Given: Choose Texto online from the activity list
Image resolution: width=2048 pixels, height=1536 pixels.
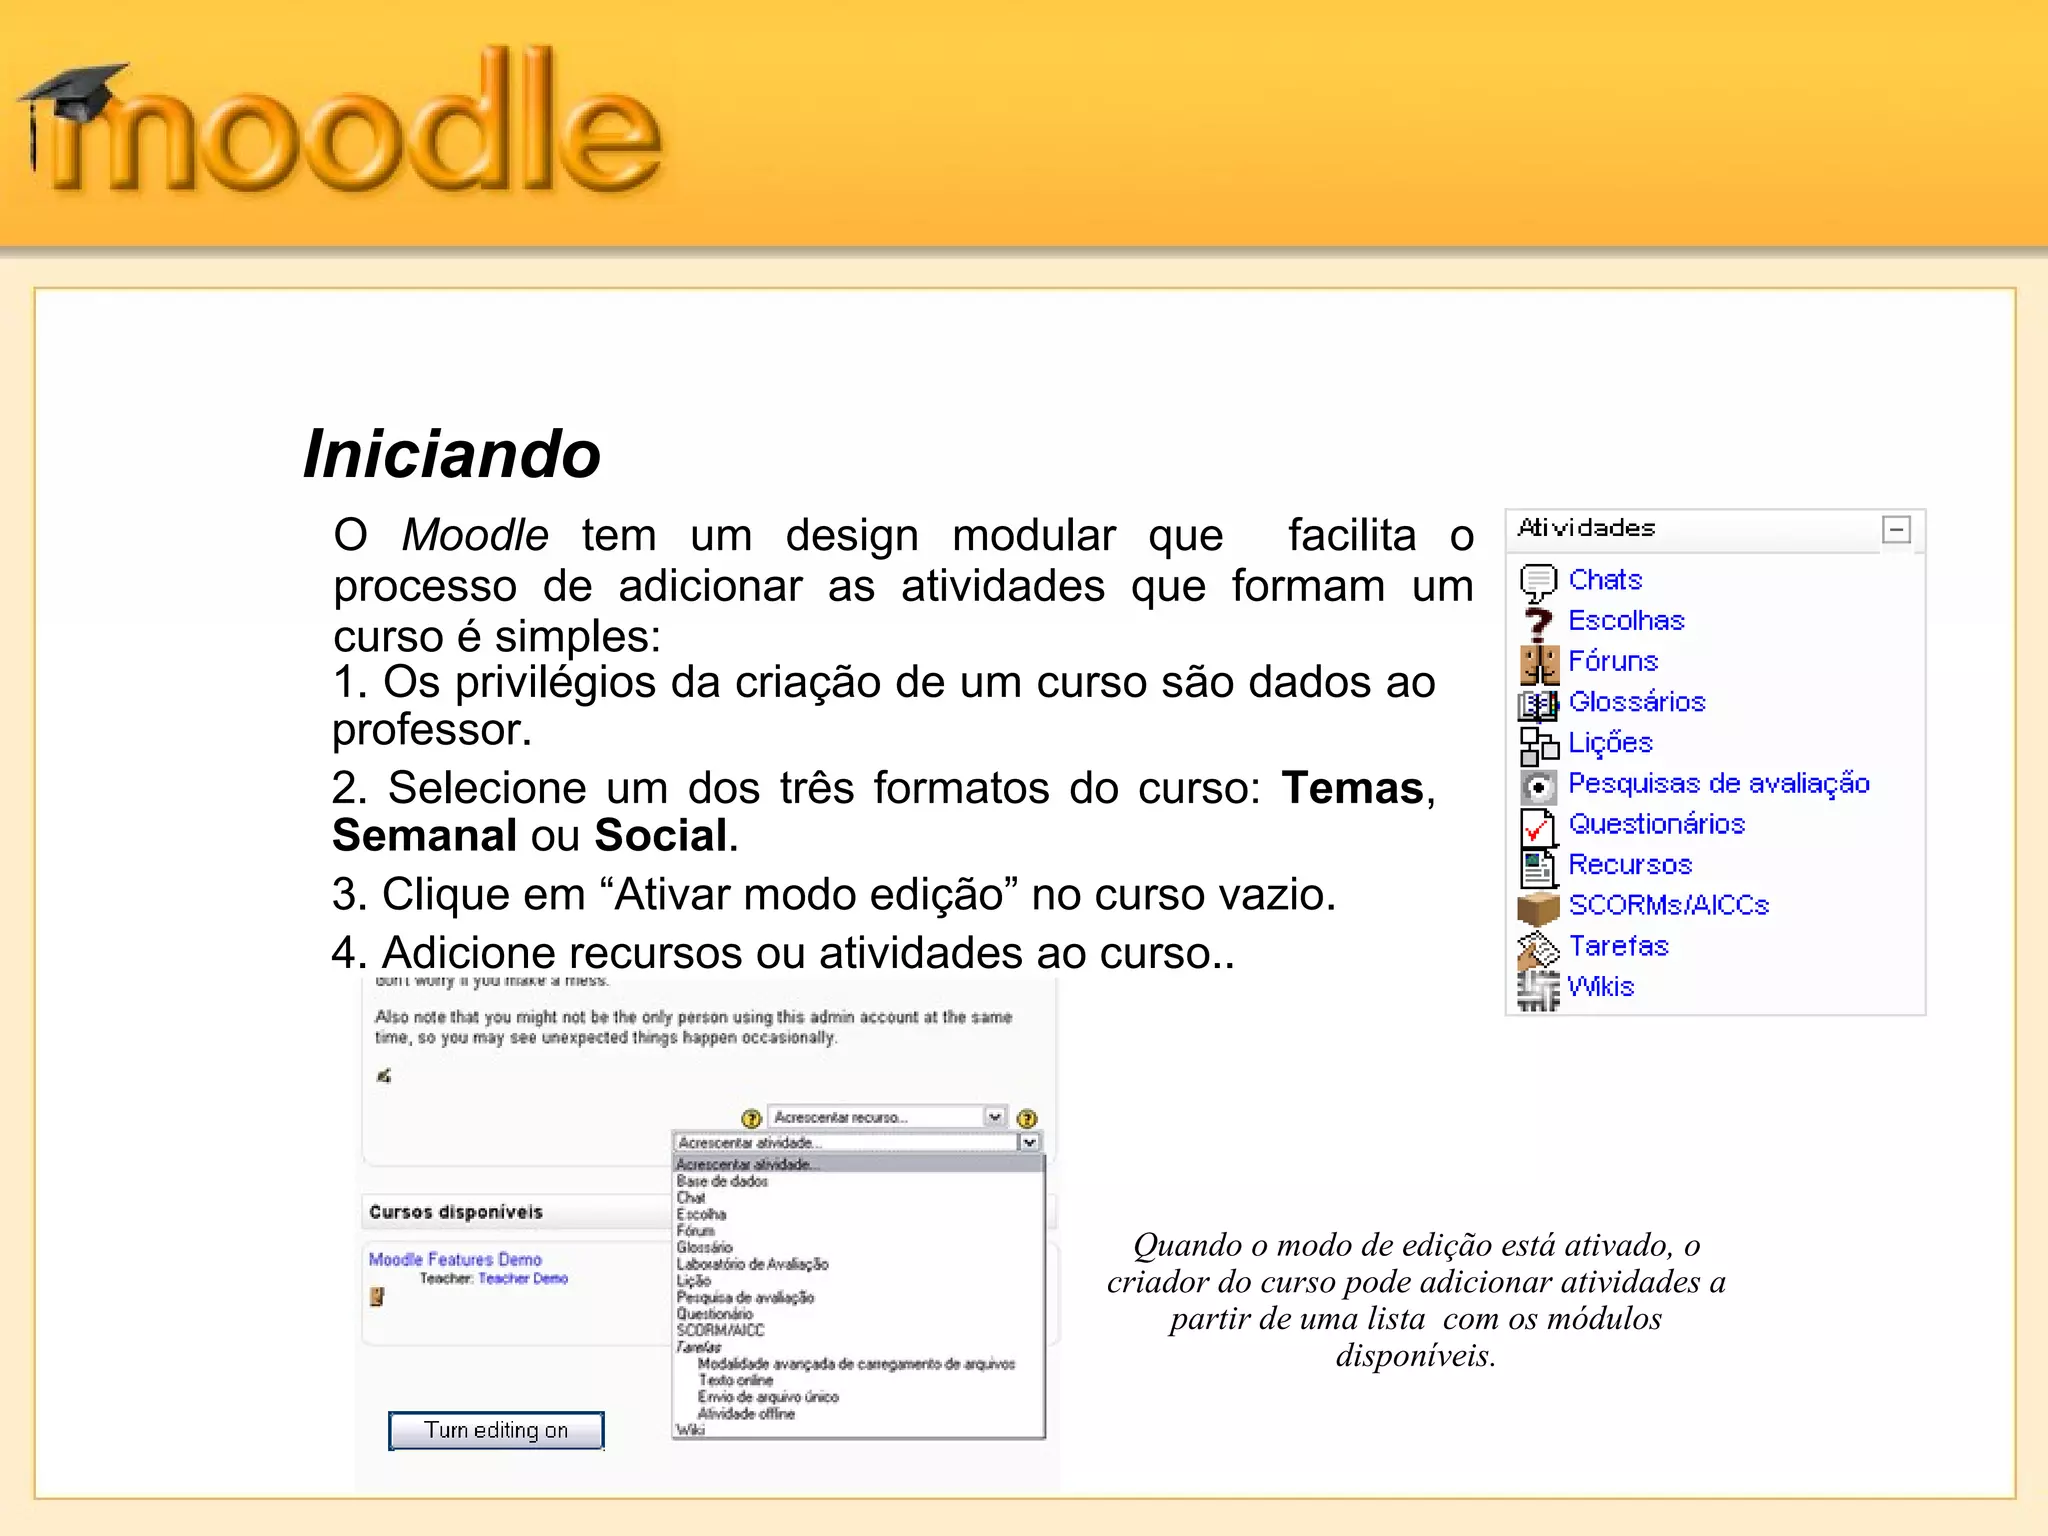Looking at the screenshot, I should click(x=735, y=1380).
